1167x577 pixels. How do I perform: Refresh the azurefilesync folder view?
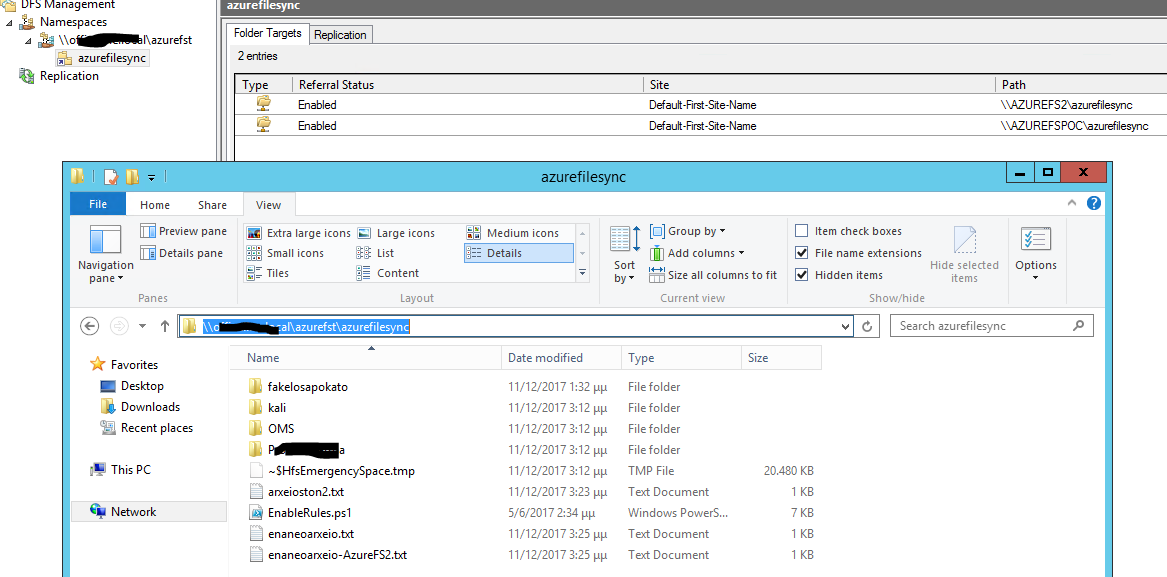[x=866, y=325]
